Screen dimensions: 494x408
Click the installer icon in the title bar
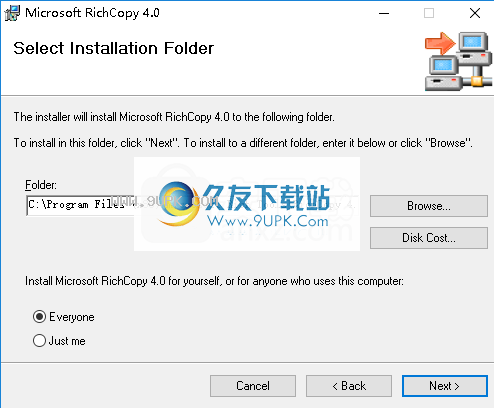point(12,13)
